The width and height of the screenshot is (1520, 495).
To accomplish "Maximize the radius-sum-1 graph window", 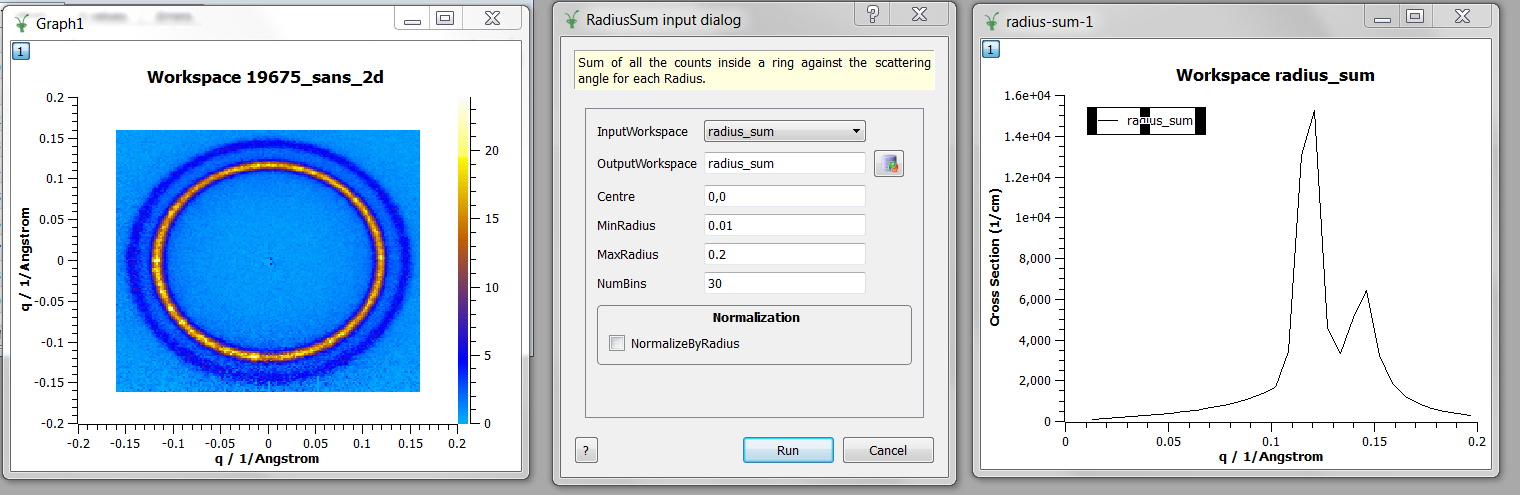I will [1414, 16].
